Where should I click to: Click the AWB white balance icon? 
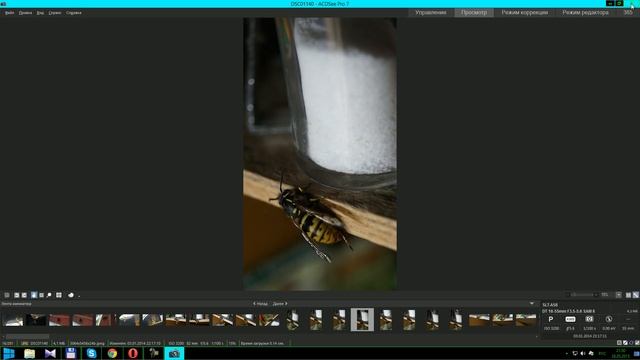[570, 319]
